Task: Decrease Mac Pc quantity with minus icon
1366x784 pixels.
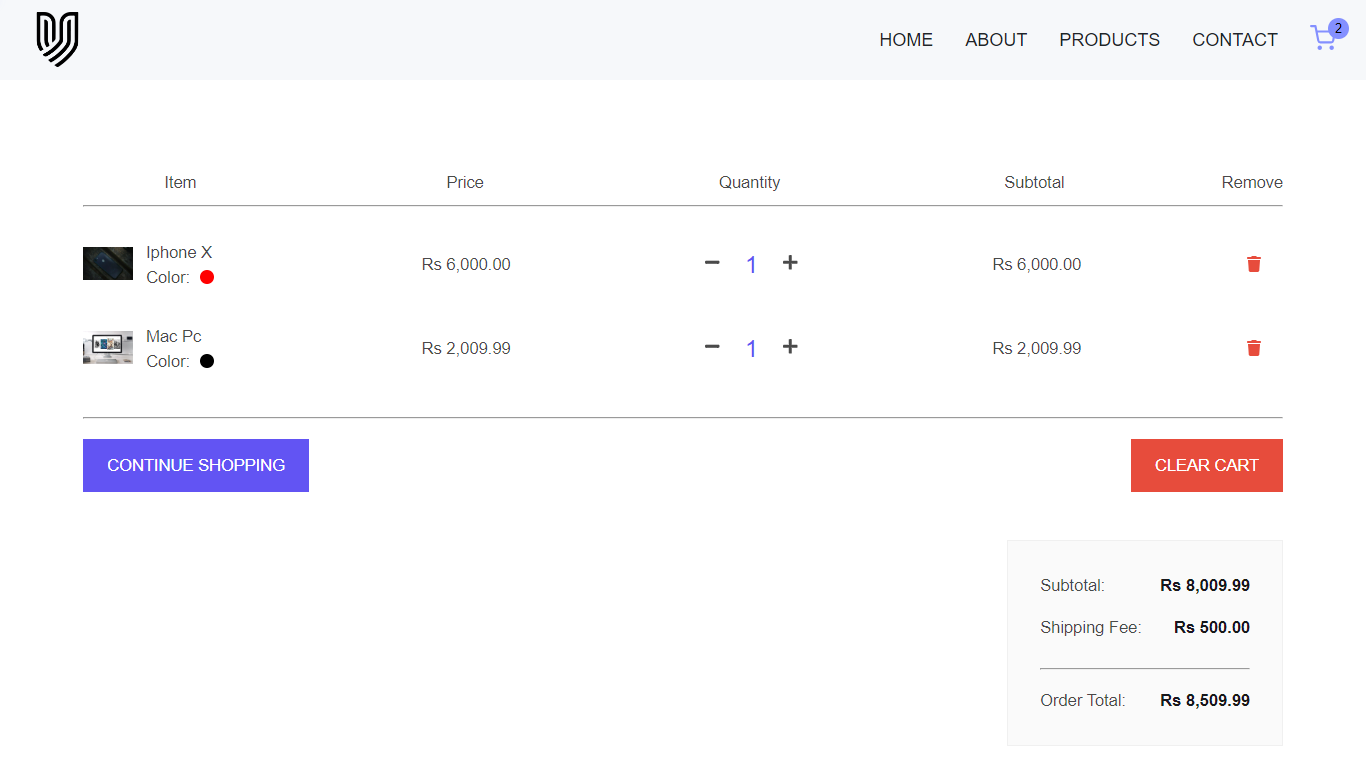Action: click(712, 347)
